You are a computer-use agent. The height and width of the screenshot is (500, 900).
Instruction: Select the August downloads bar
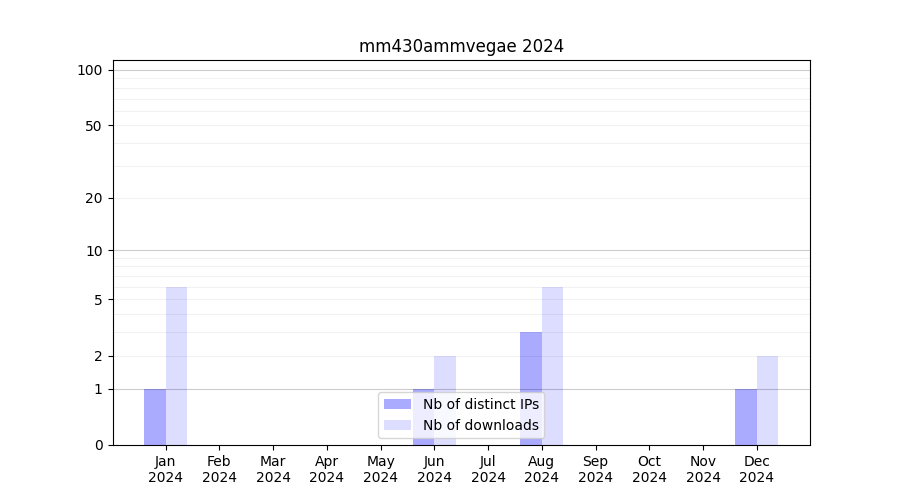click(552, 366)
